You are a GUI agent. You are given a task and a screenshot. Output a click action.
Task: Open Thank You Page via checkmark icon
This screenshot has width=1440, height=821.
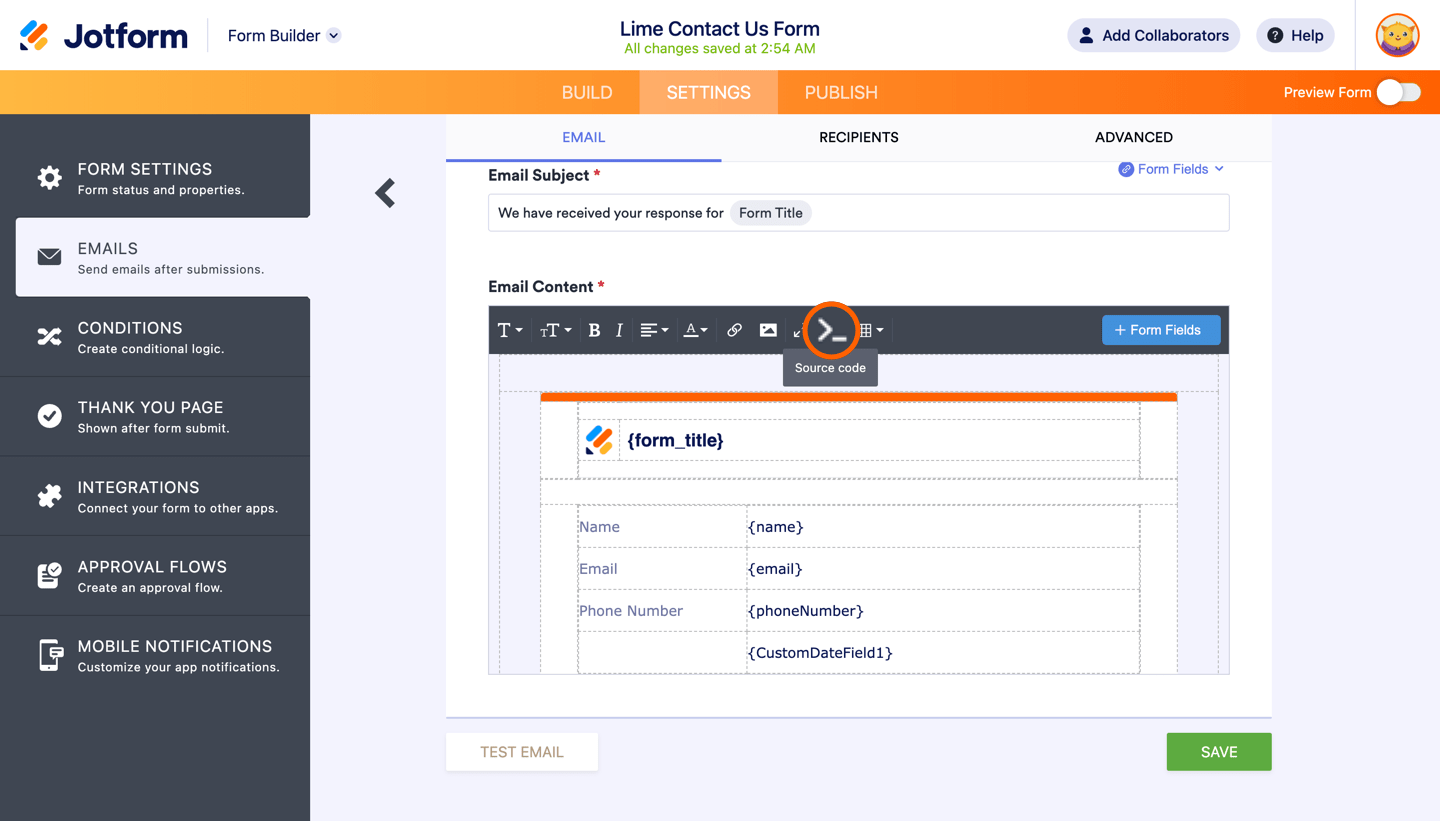(49, 416)
